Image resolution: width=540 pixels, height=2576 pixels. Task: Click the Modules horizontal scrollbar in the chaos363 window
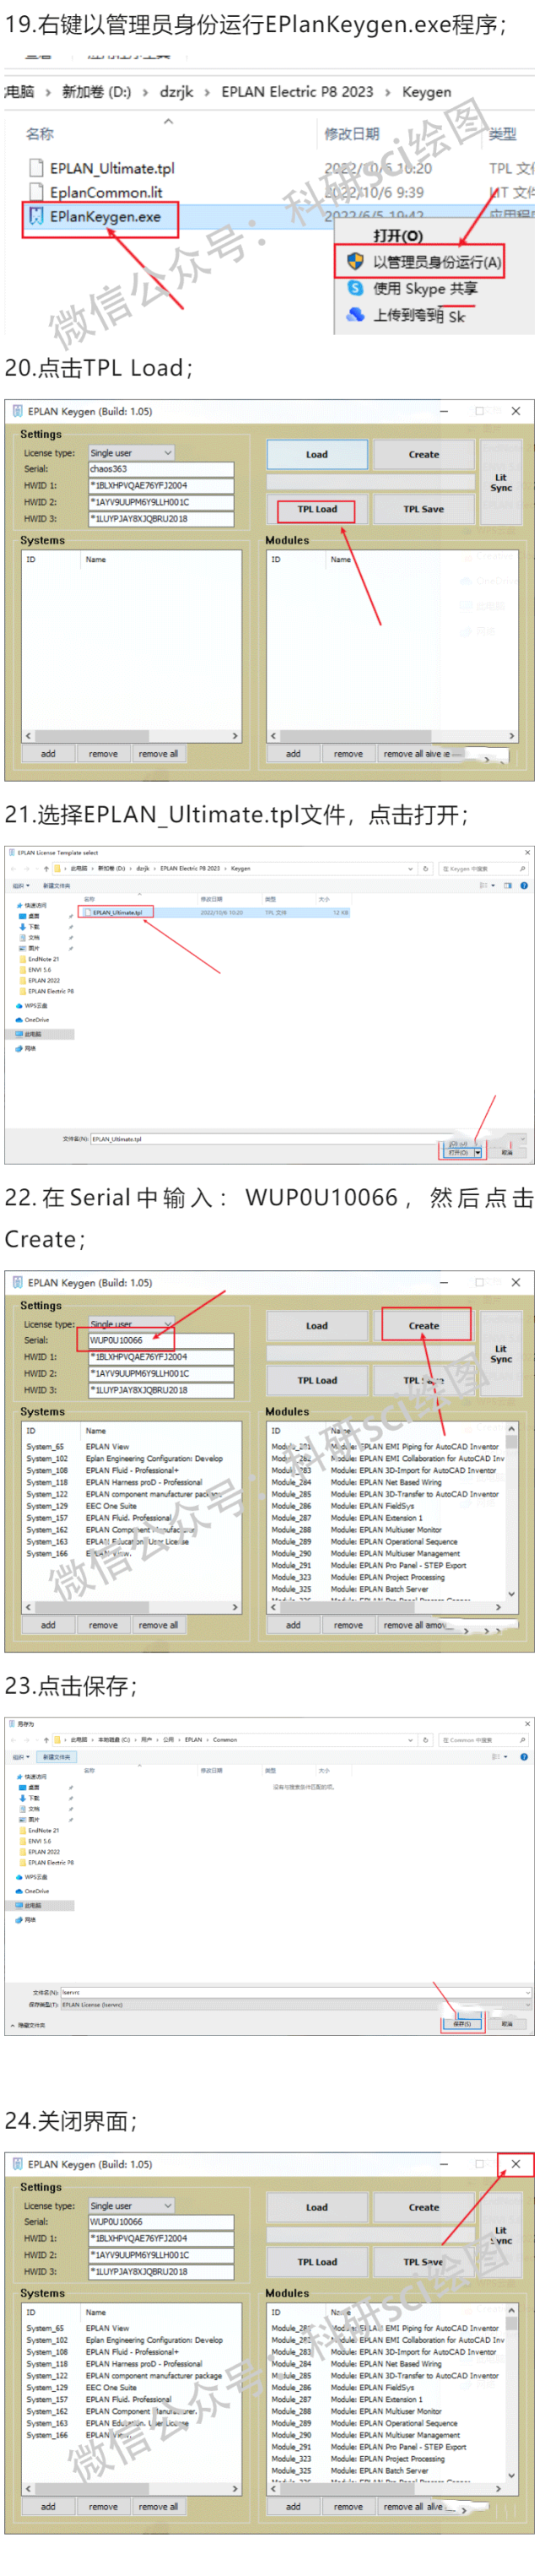[x=392, y=736]
